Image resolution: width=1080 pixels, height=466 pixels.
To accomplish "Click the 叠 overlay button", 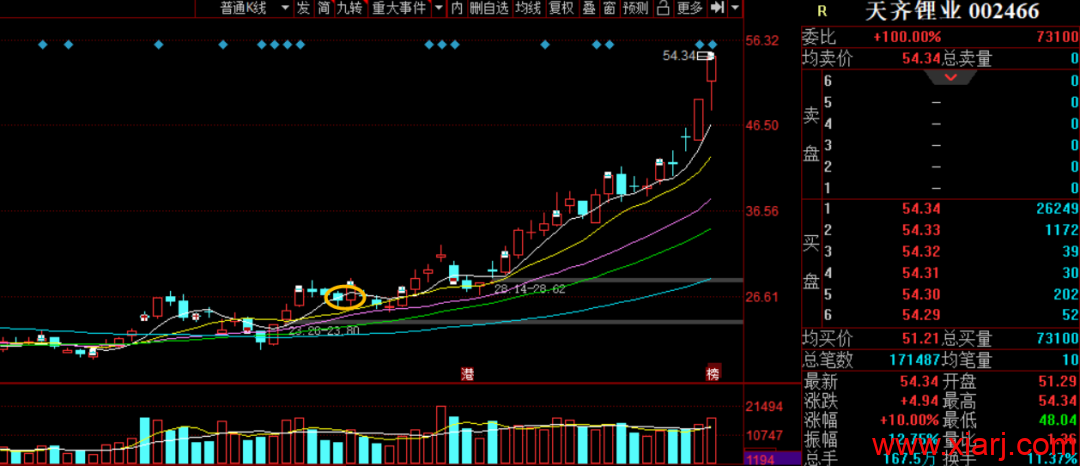I will (589, 8).
